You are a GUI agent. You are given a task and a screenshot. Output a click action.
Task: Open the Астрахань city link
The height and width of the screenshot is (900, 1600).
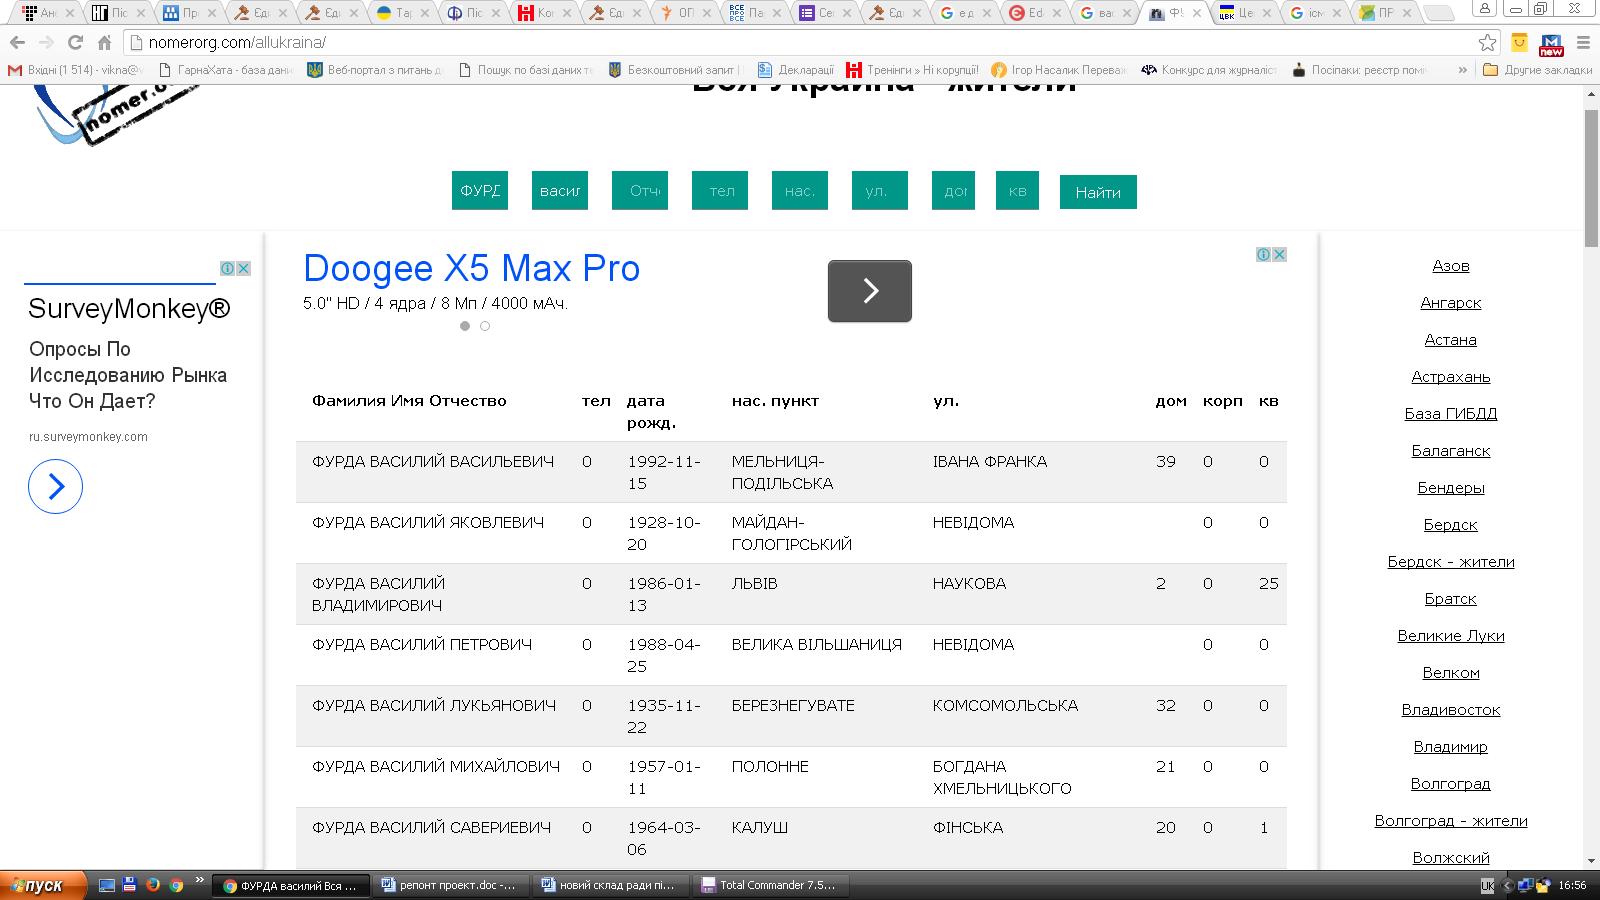pyautogui.click(x=1450, y=377)
